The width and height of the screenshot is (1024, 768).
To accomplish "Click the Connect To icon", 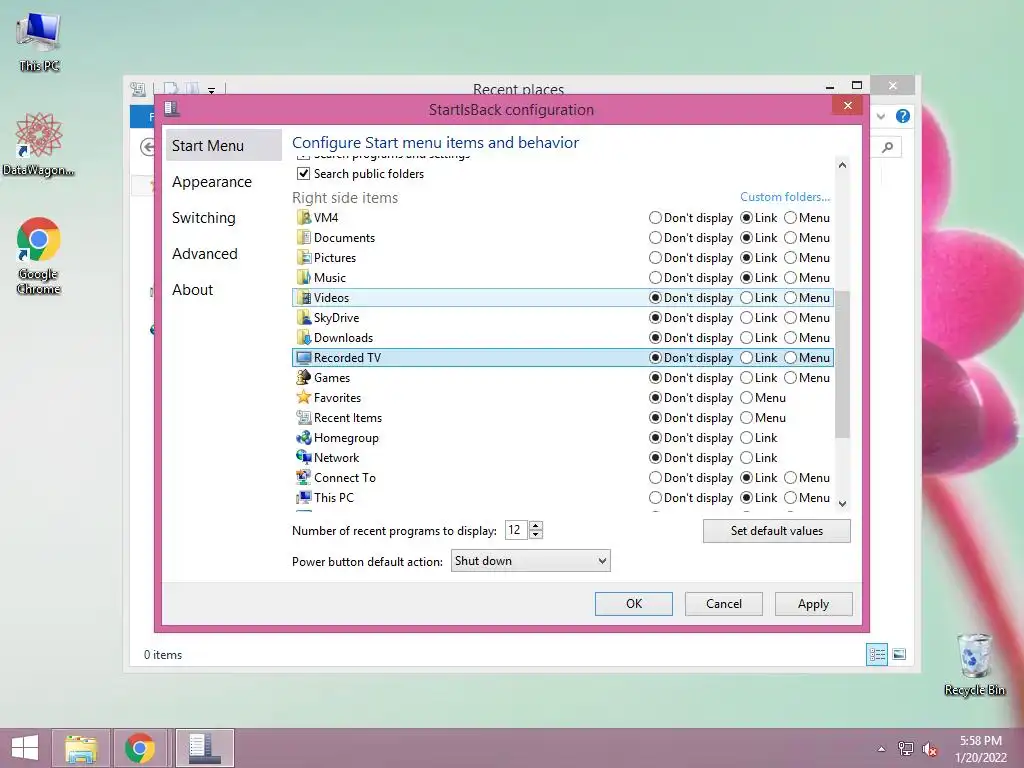I will pos(303,477).
